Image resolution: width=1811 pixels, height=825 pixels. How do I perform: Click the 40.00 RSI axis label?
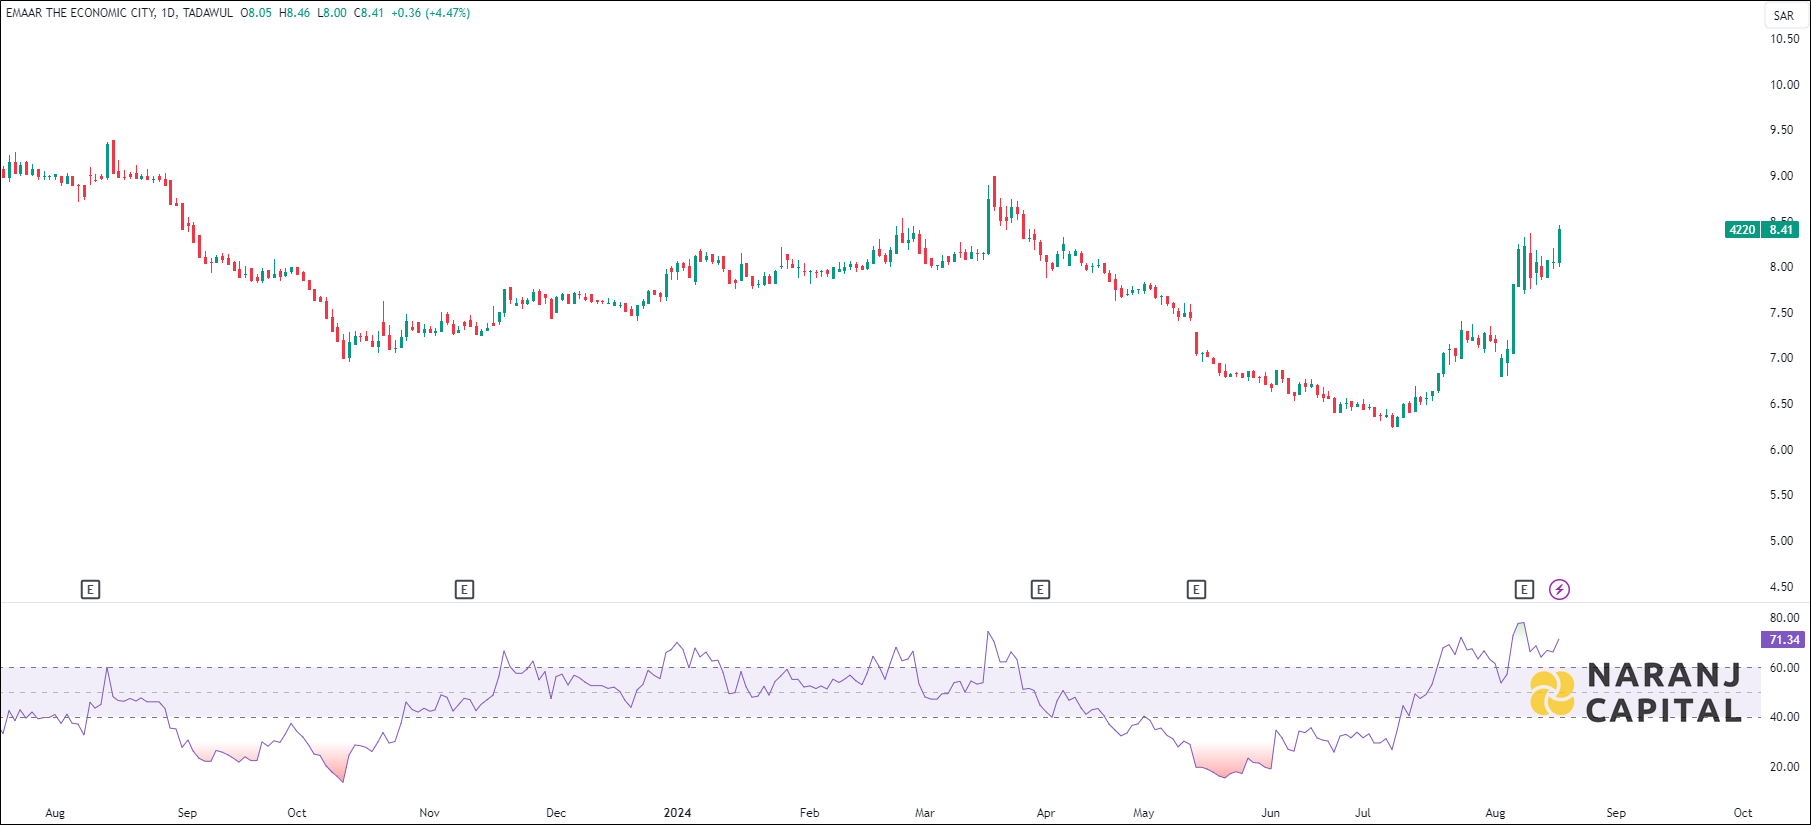click(1784, 717)
